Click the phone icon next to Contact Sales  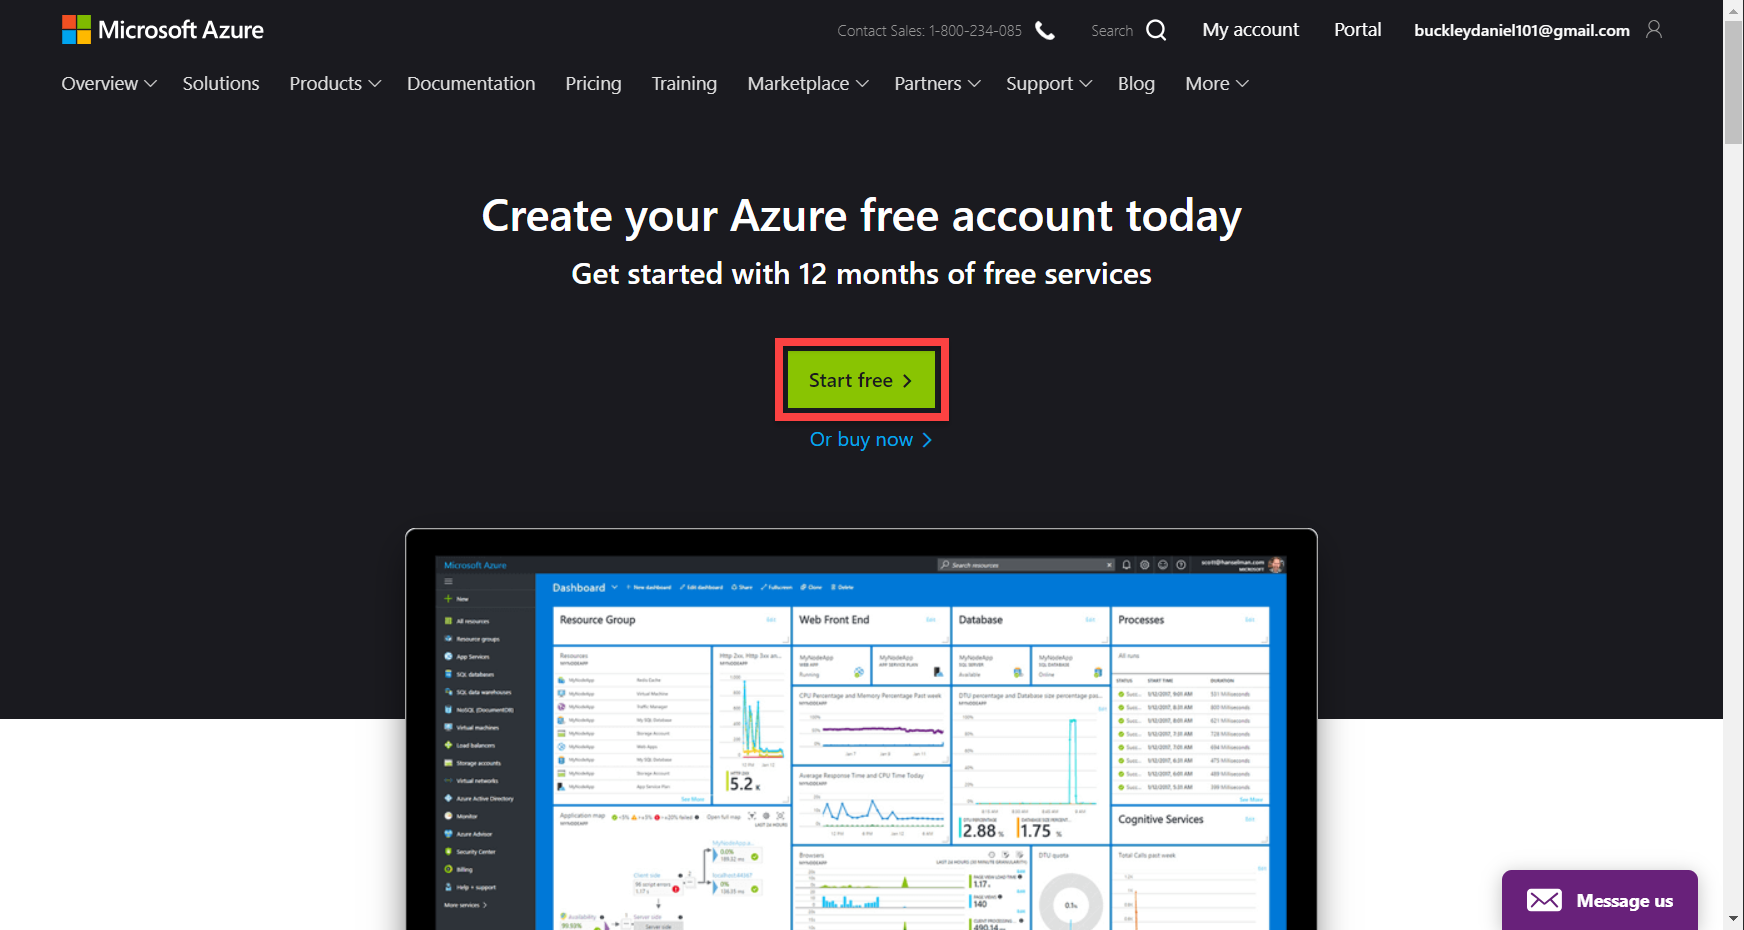coord(1045,30)
